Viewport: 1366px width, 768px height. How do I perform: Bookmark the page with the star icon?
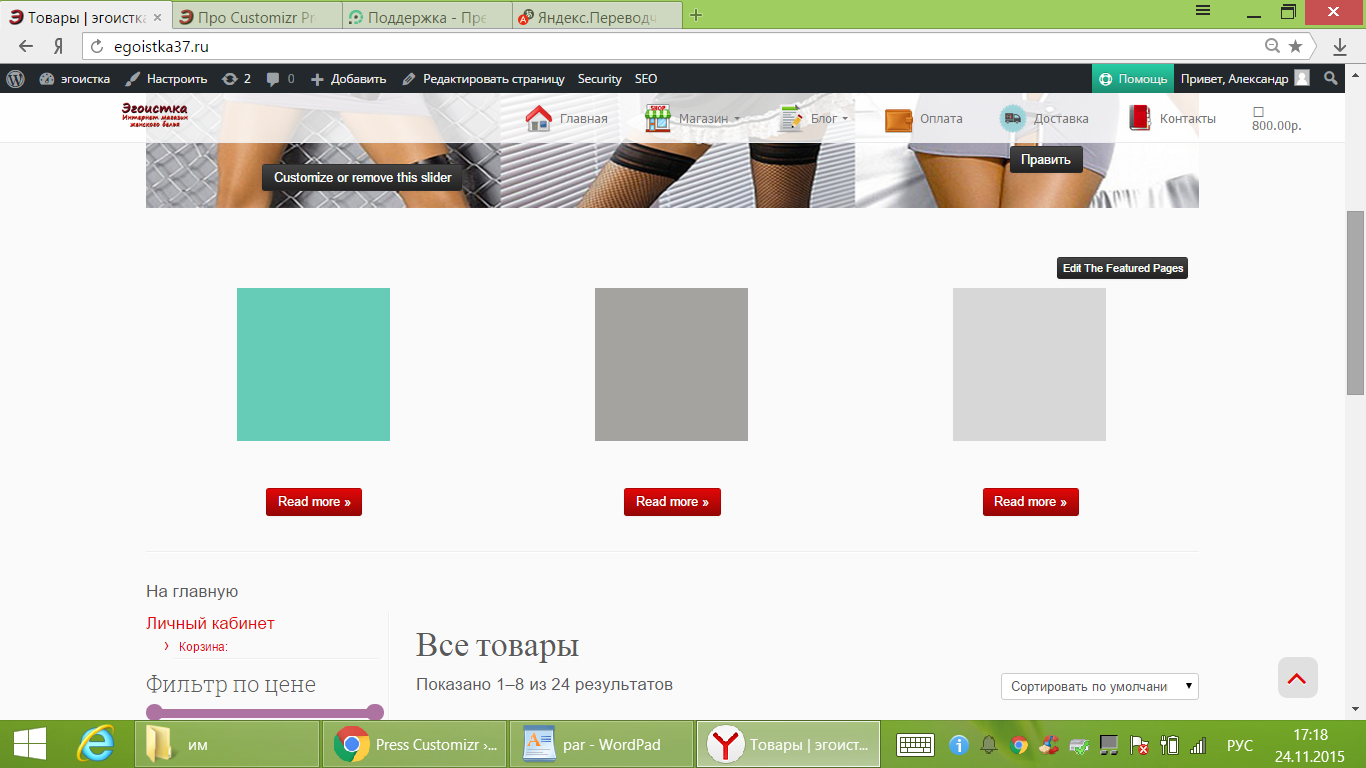click(1295, 46)
